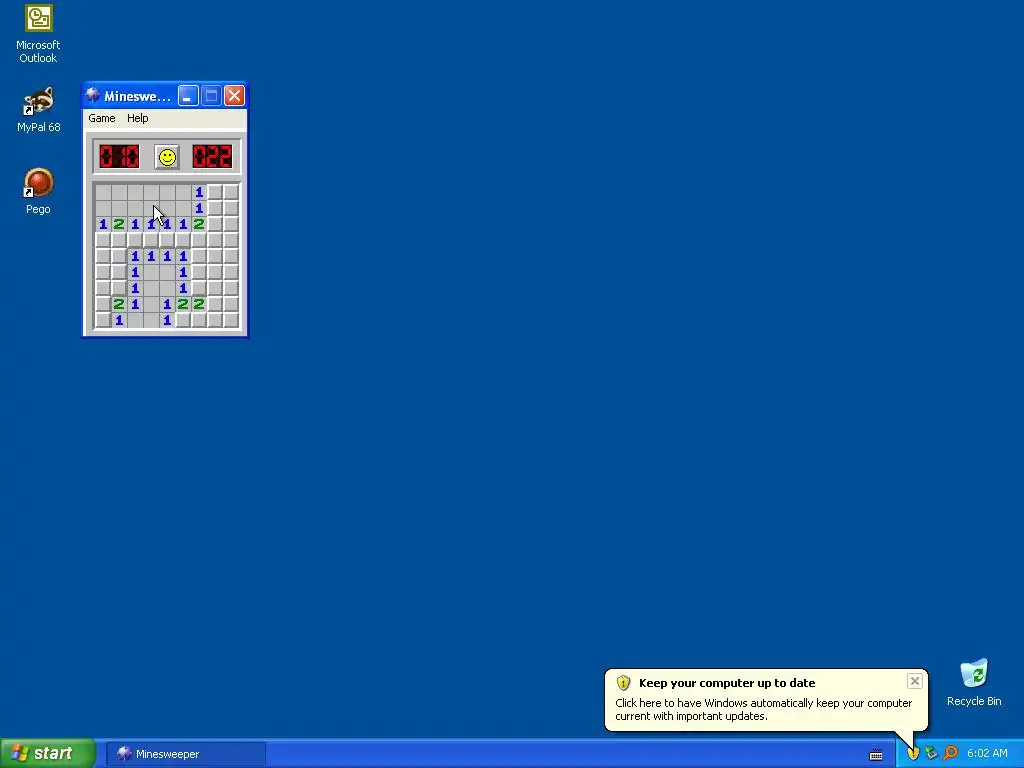This screenshot has width=1024, height=768.
Task: Click the Windows start button
Action: point(47,753)
